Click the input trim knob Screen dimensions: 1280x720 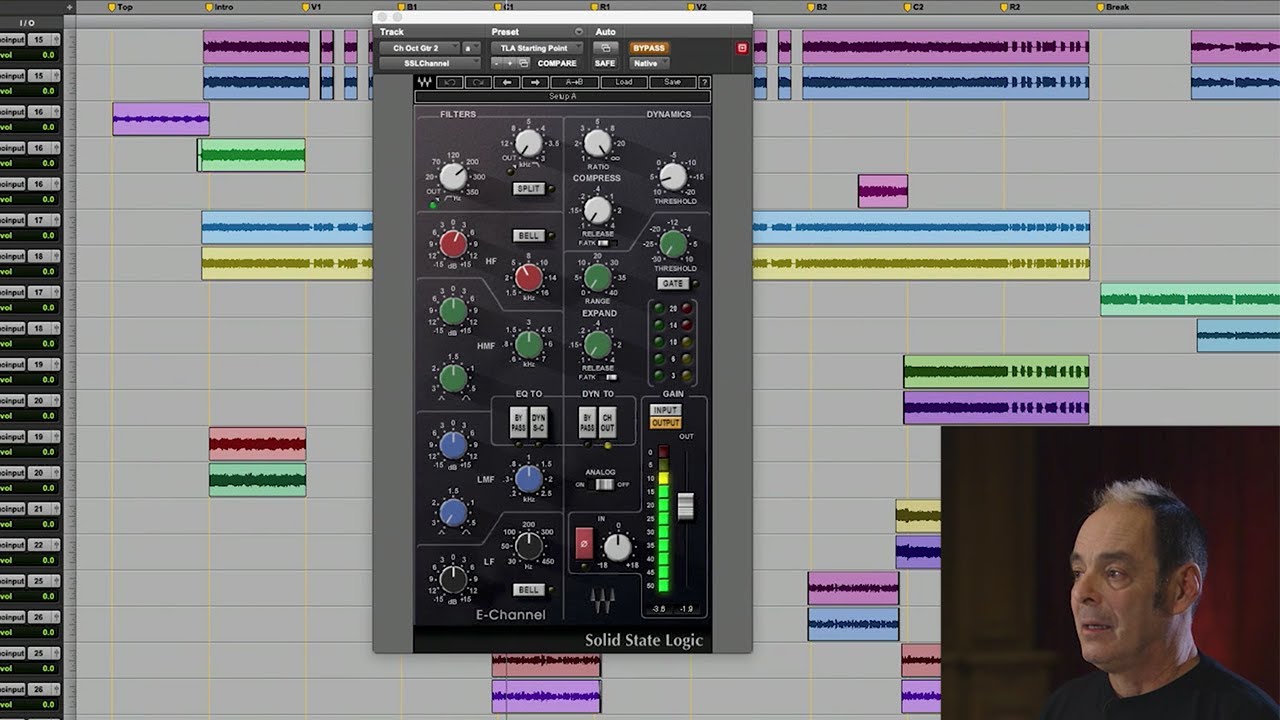click(618, 547)
